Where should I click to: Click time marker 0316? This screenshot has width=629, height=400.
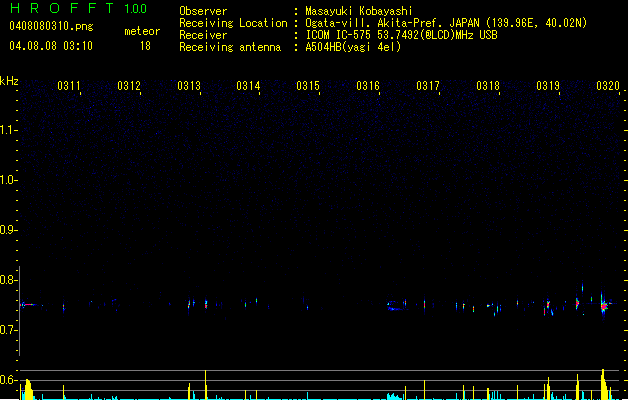[x=368, y=85]
